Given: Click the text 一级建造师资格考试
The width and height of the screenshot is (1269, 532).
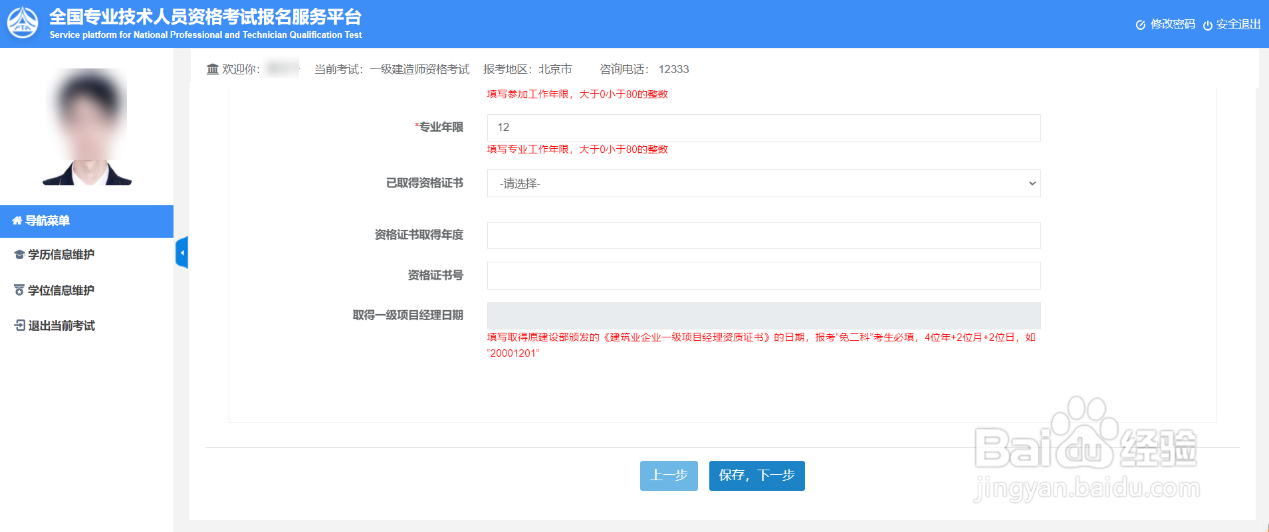Looking at the screenshot, I should tap(419, 69).
